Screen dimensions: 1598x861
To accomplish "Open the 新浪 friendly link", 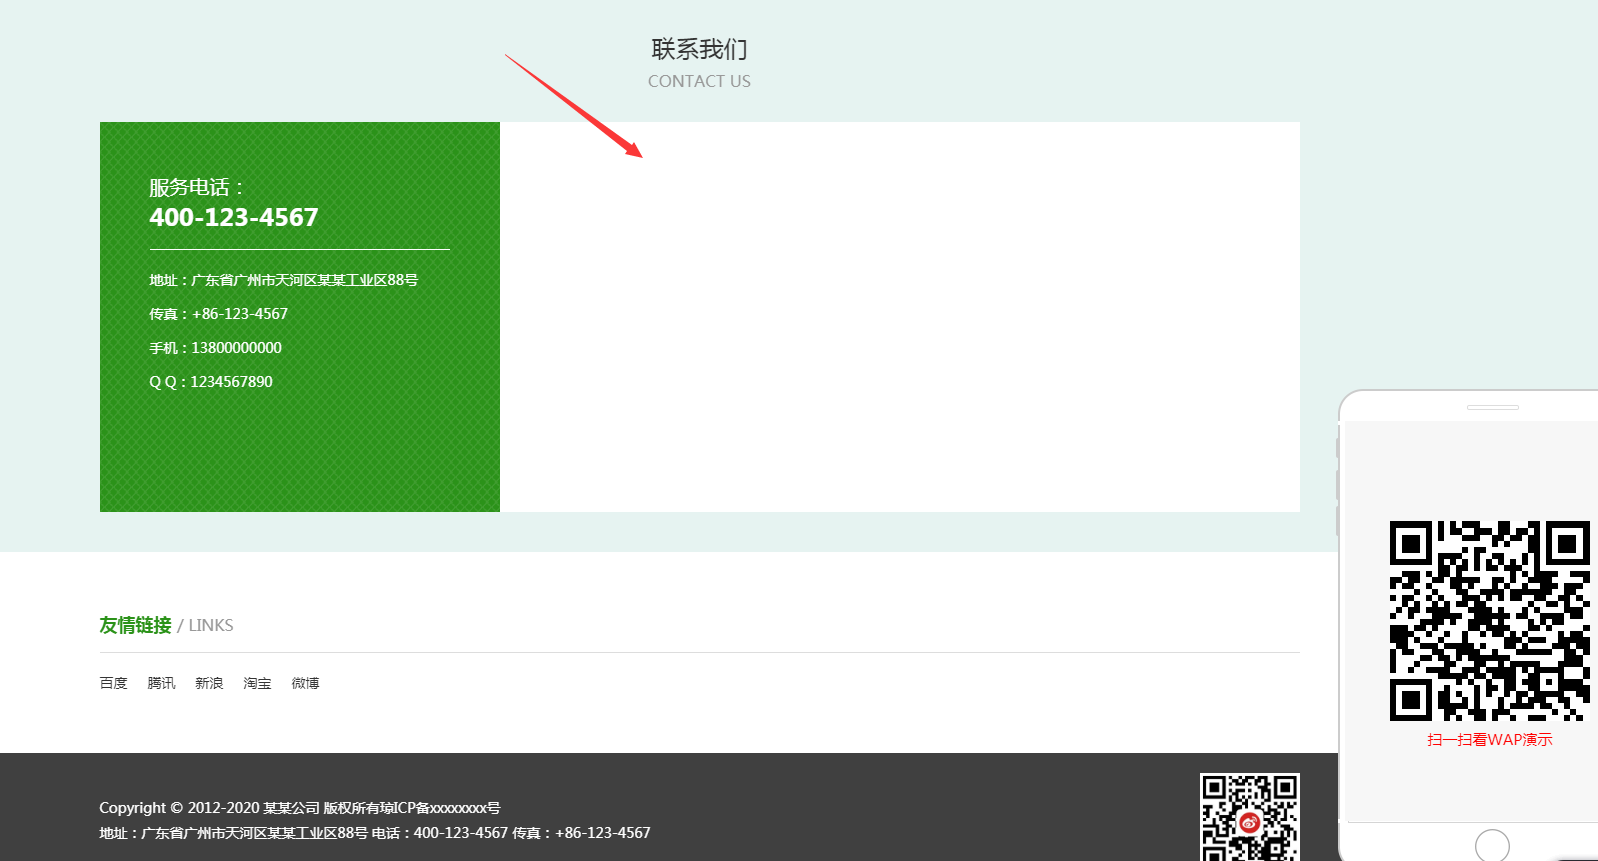I will click(209, 683).
